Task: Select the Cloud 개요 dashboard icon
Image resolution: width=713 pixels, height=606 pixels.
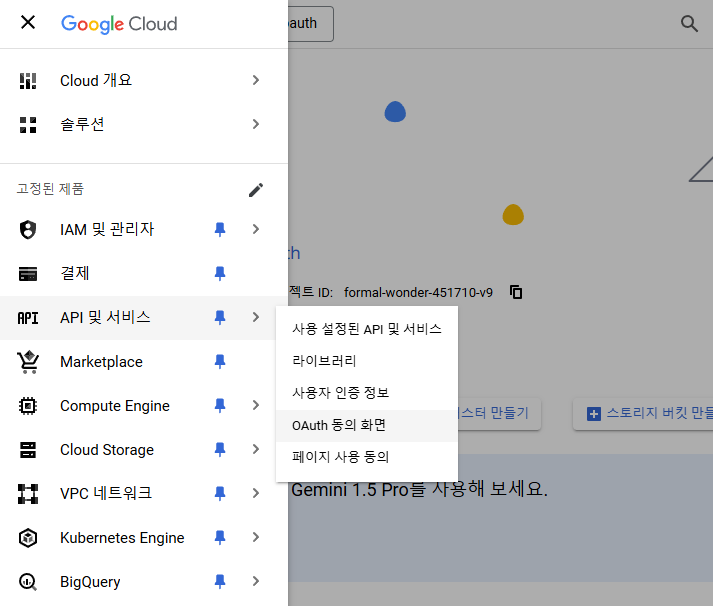Action: tap(28, 80)
